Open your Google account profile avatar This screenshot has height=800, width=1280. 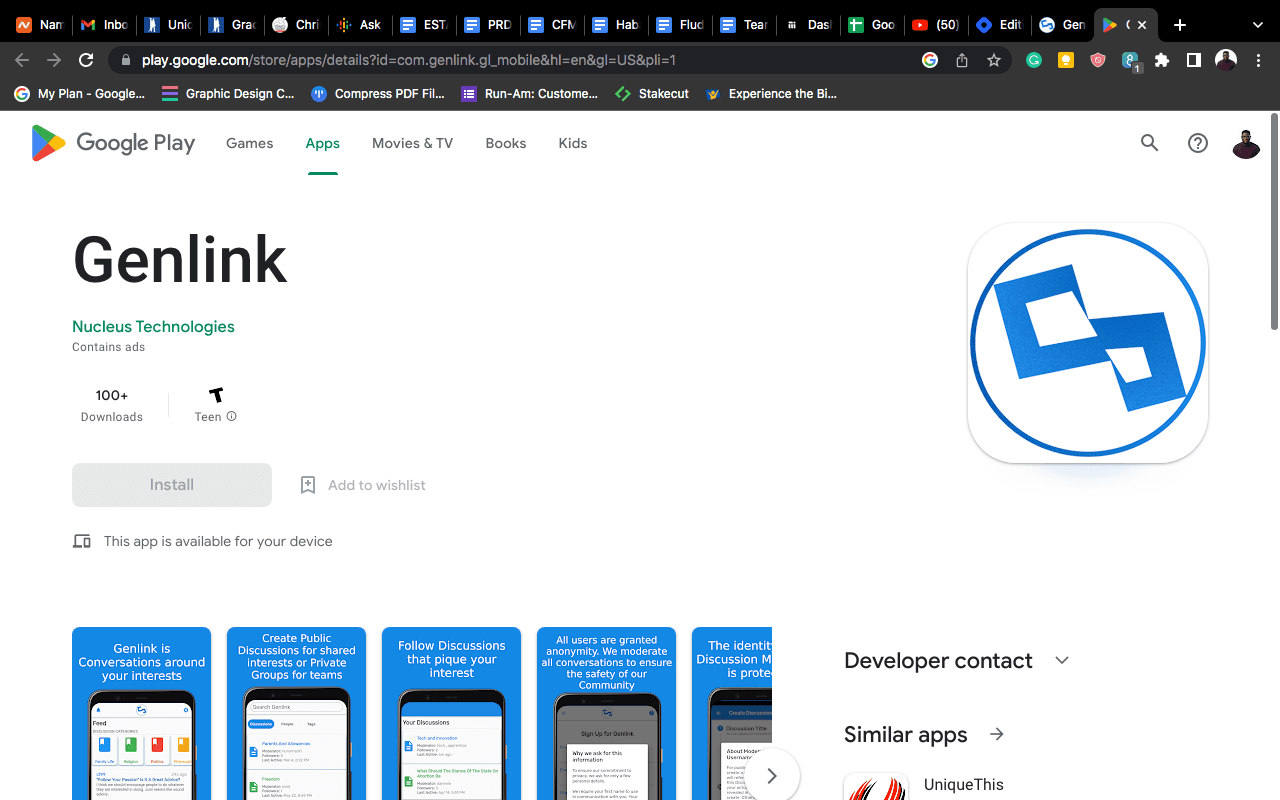(1245, 143)
